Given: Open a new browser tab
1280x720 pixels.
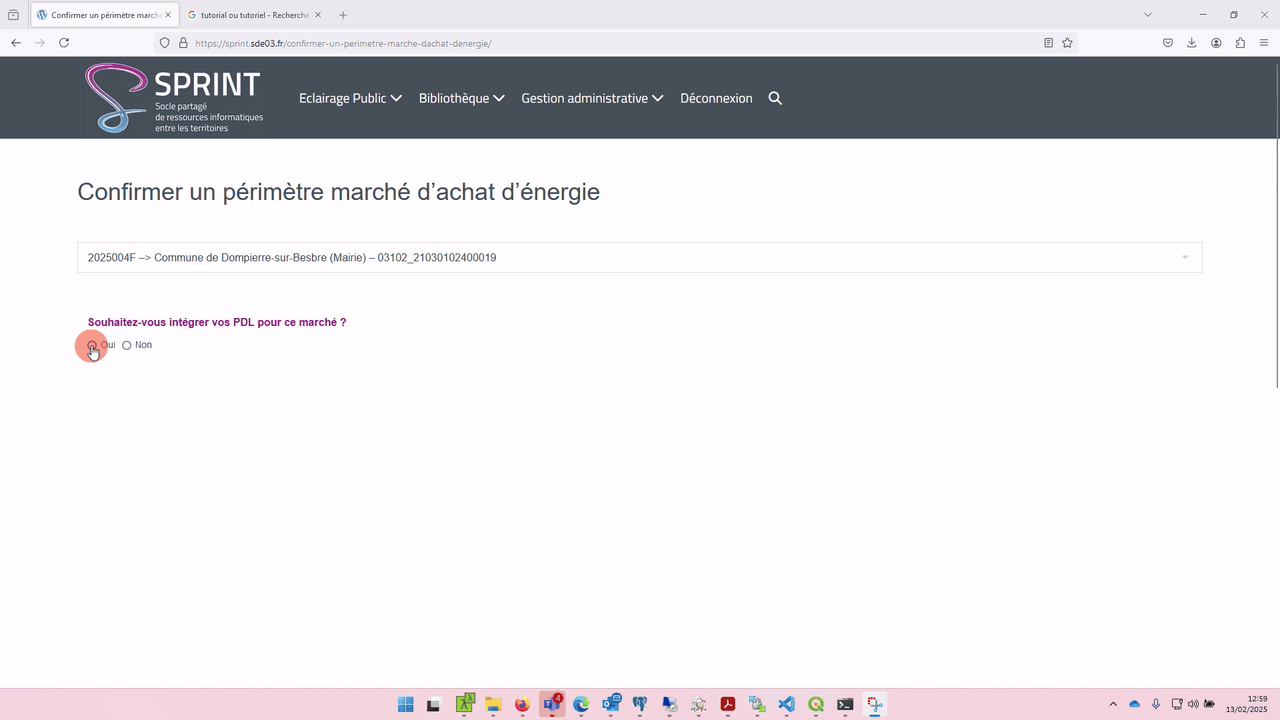Looking at the screenshot, I should pyautogui.click(x=343, y=15).
